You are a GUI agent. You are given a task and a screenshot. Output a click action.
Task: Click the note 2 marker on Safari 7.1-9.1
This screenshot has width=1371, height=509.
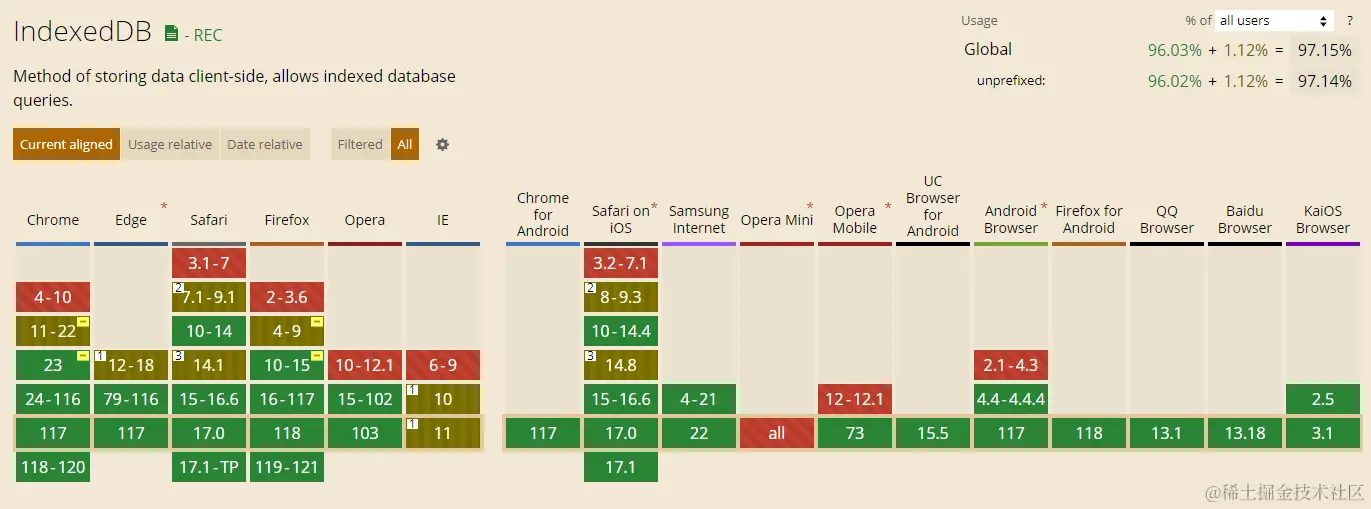(x=178, y=288)
